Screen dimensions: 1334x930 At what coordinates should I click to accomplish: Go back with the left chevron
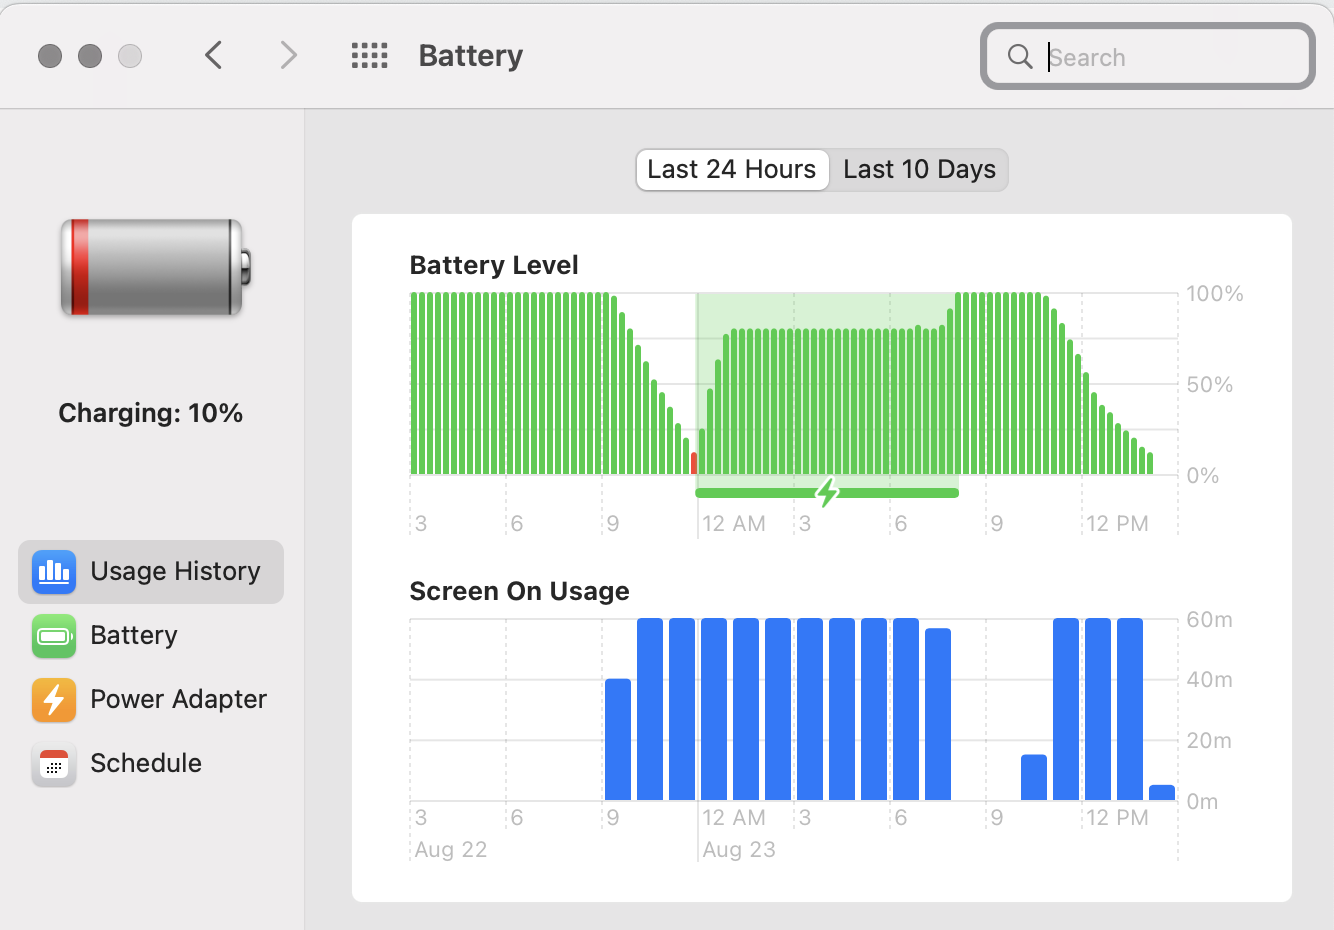pos(213,56)
